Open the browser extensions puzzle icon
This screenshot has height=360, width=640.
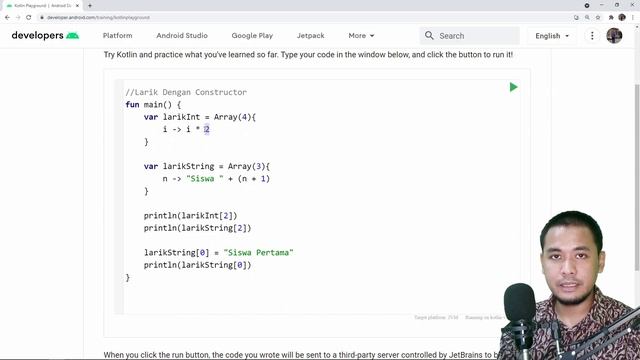pos(611,18)
